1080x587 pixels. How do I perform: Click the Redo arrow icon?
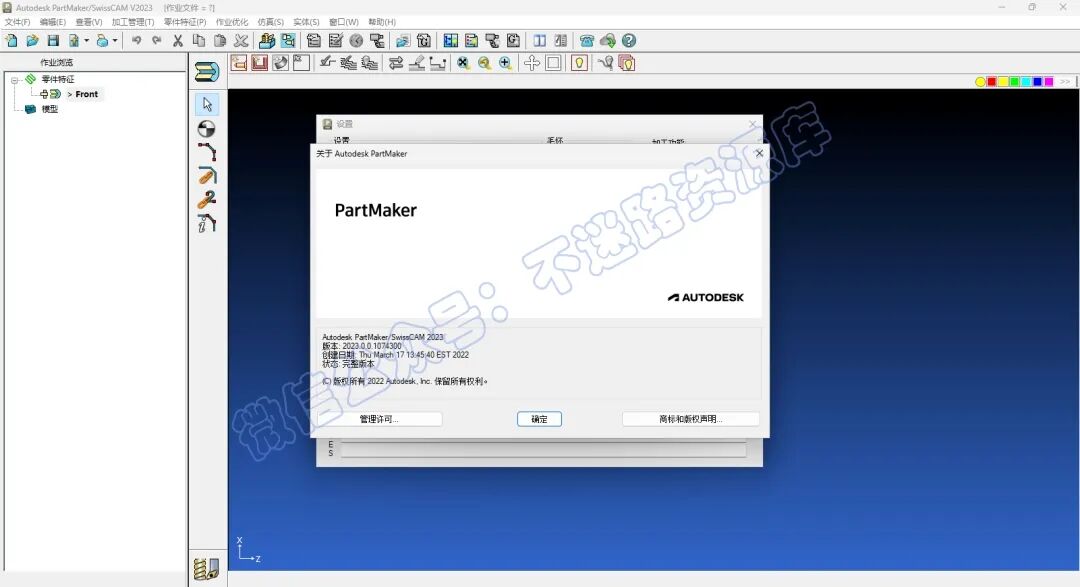tap(157, 41)
